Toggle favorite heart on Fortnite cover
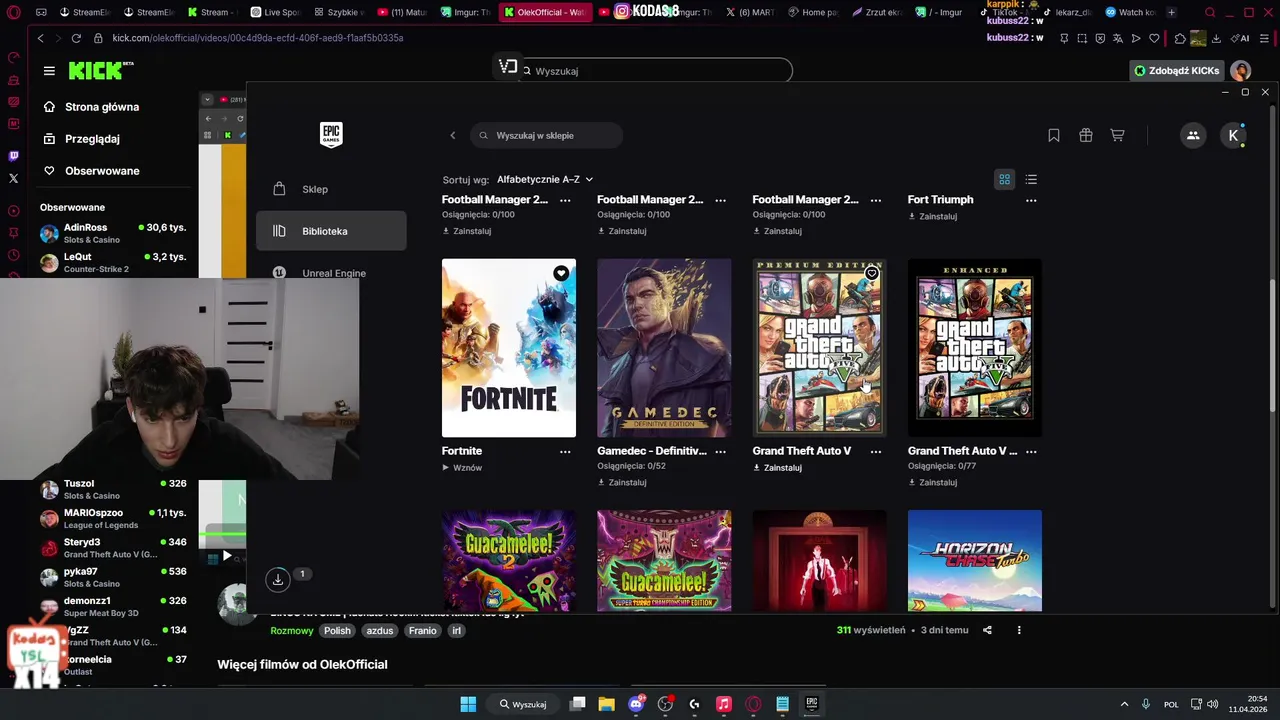The image size is (1280, 720). coord(561,273)
